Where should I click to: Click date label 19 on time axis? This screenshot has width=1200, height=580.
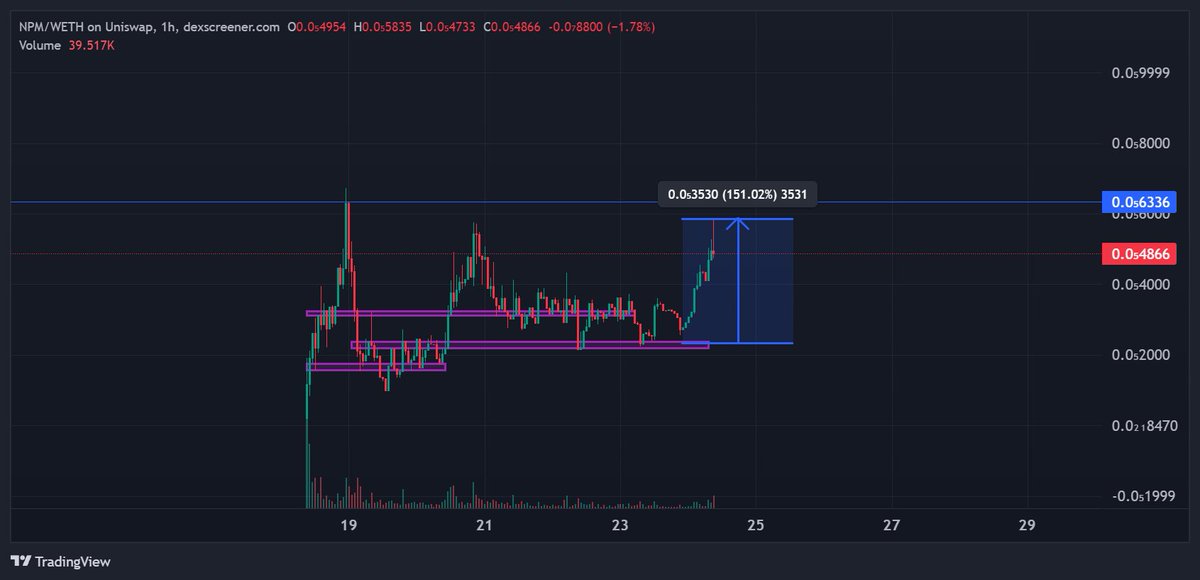pyautogui.click(x=348, y=525)
